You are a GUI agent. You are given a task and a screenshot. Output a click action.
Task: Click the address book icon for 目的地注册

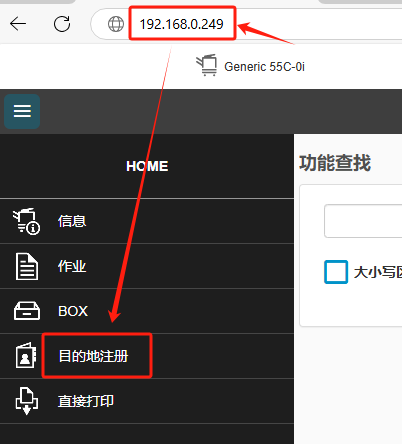tap(26, 356)
